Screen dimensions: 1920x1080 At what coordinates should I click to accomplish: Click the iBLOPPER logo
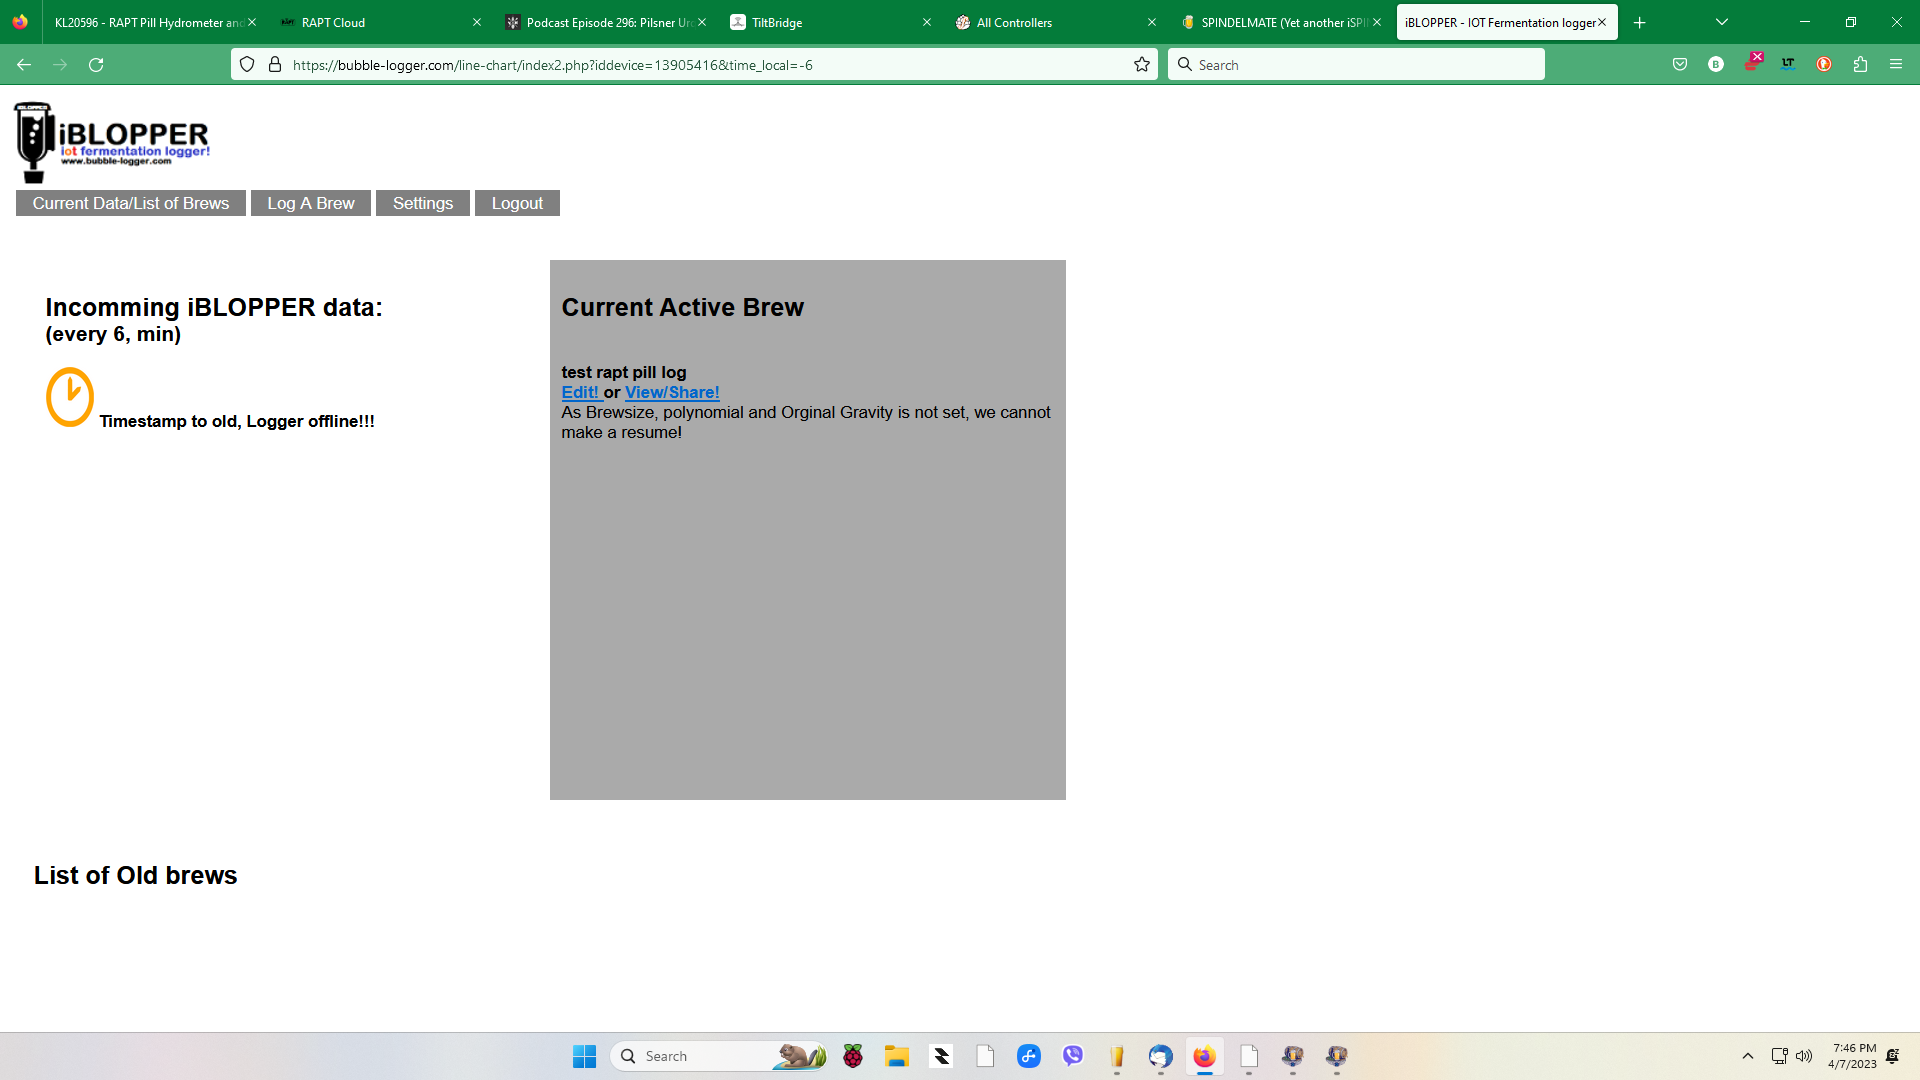pos(112,142)
